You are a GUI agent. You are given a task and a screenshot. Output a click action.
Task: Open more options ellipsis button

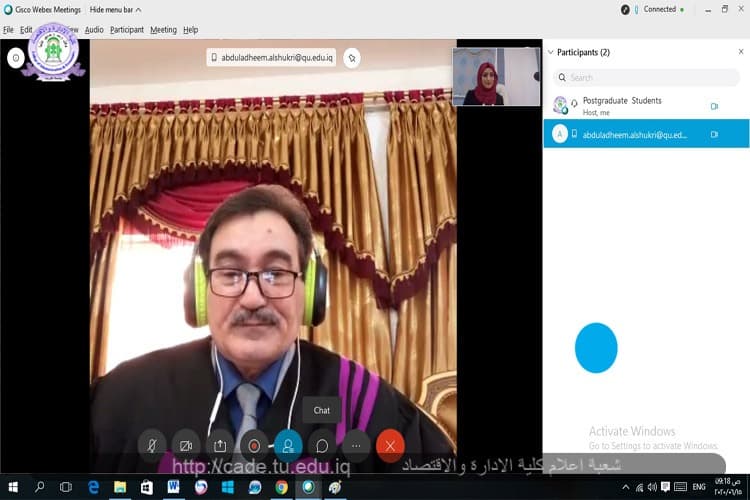tap(356, 445)
